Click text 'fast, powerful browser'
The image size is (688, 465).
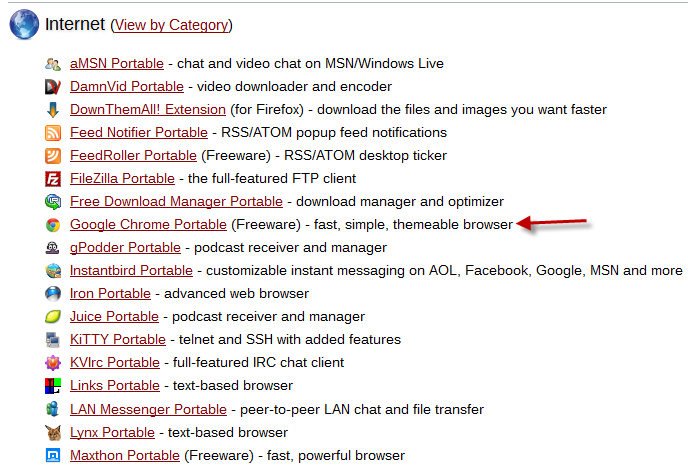click(x=336, y=455)
